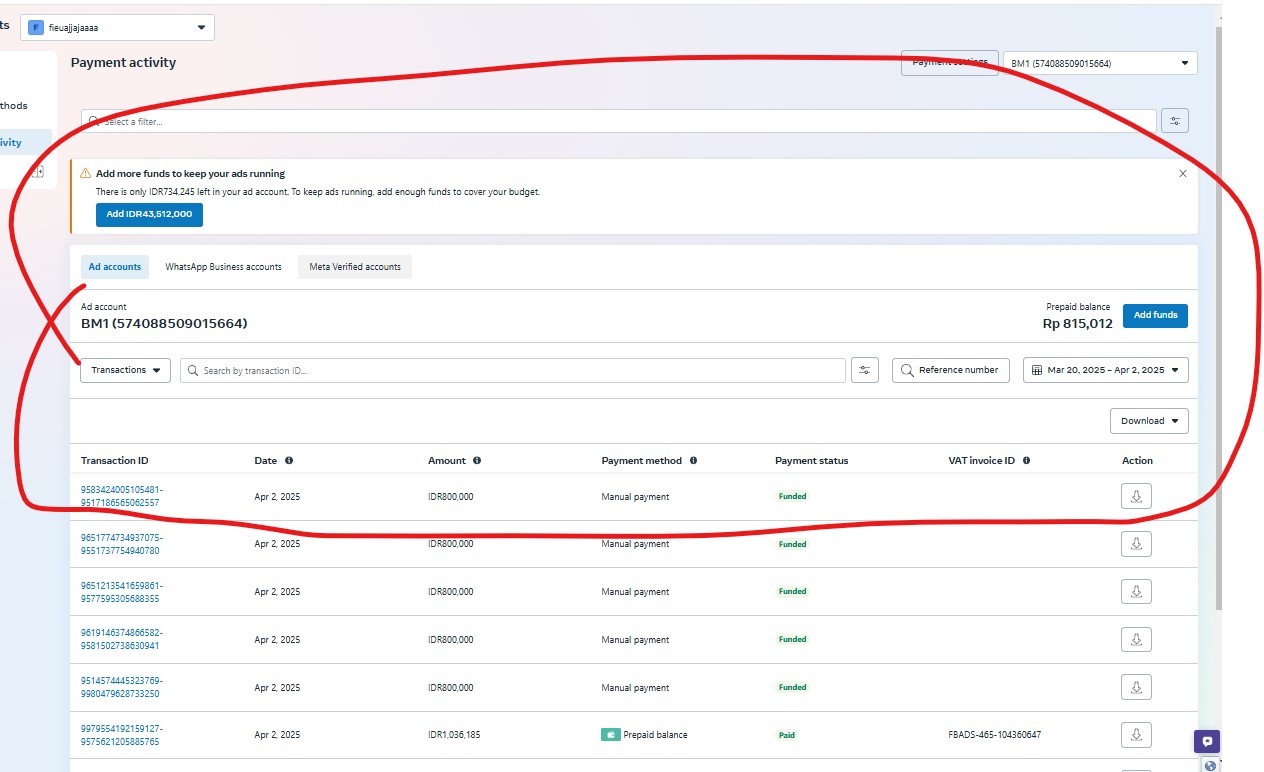Open the BM1 ad account selector dropdown
The height and width of the screenshot is (772, 1264).
[1100, 63]
